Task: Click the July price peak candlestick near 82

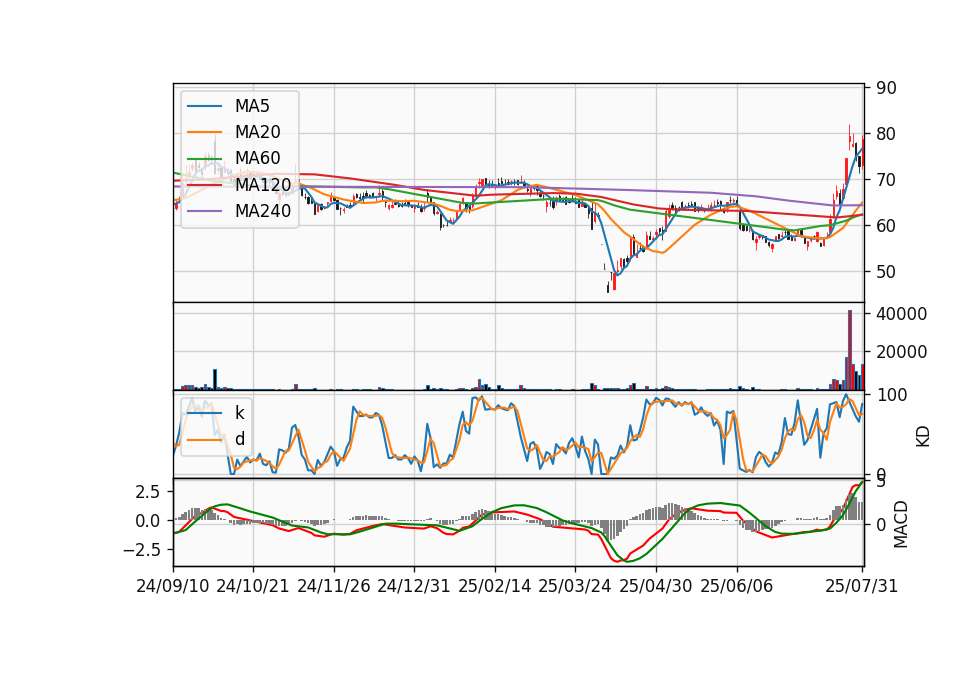Action: click(849, 136)
